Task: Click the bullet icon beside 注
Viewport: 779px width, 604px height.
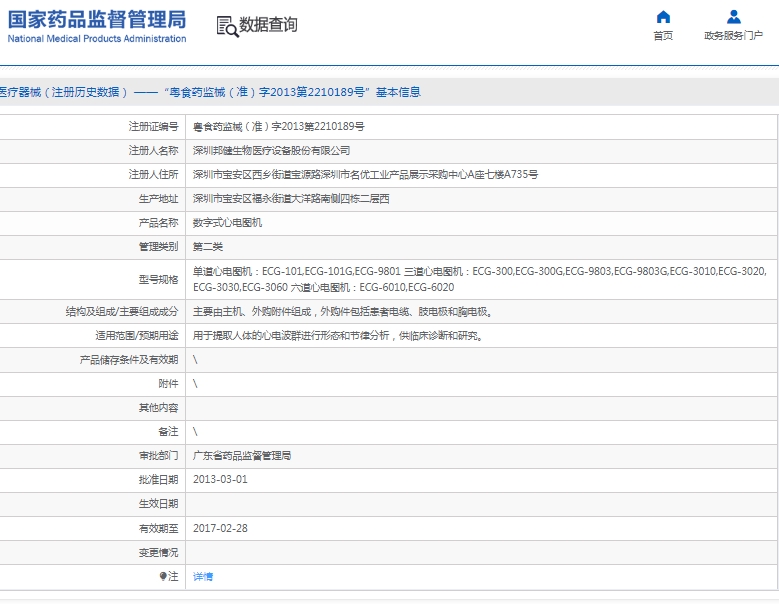Action: tap(163, 576)
